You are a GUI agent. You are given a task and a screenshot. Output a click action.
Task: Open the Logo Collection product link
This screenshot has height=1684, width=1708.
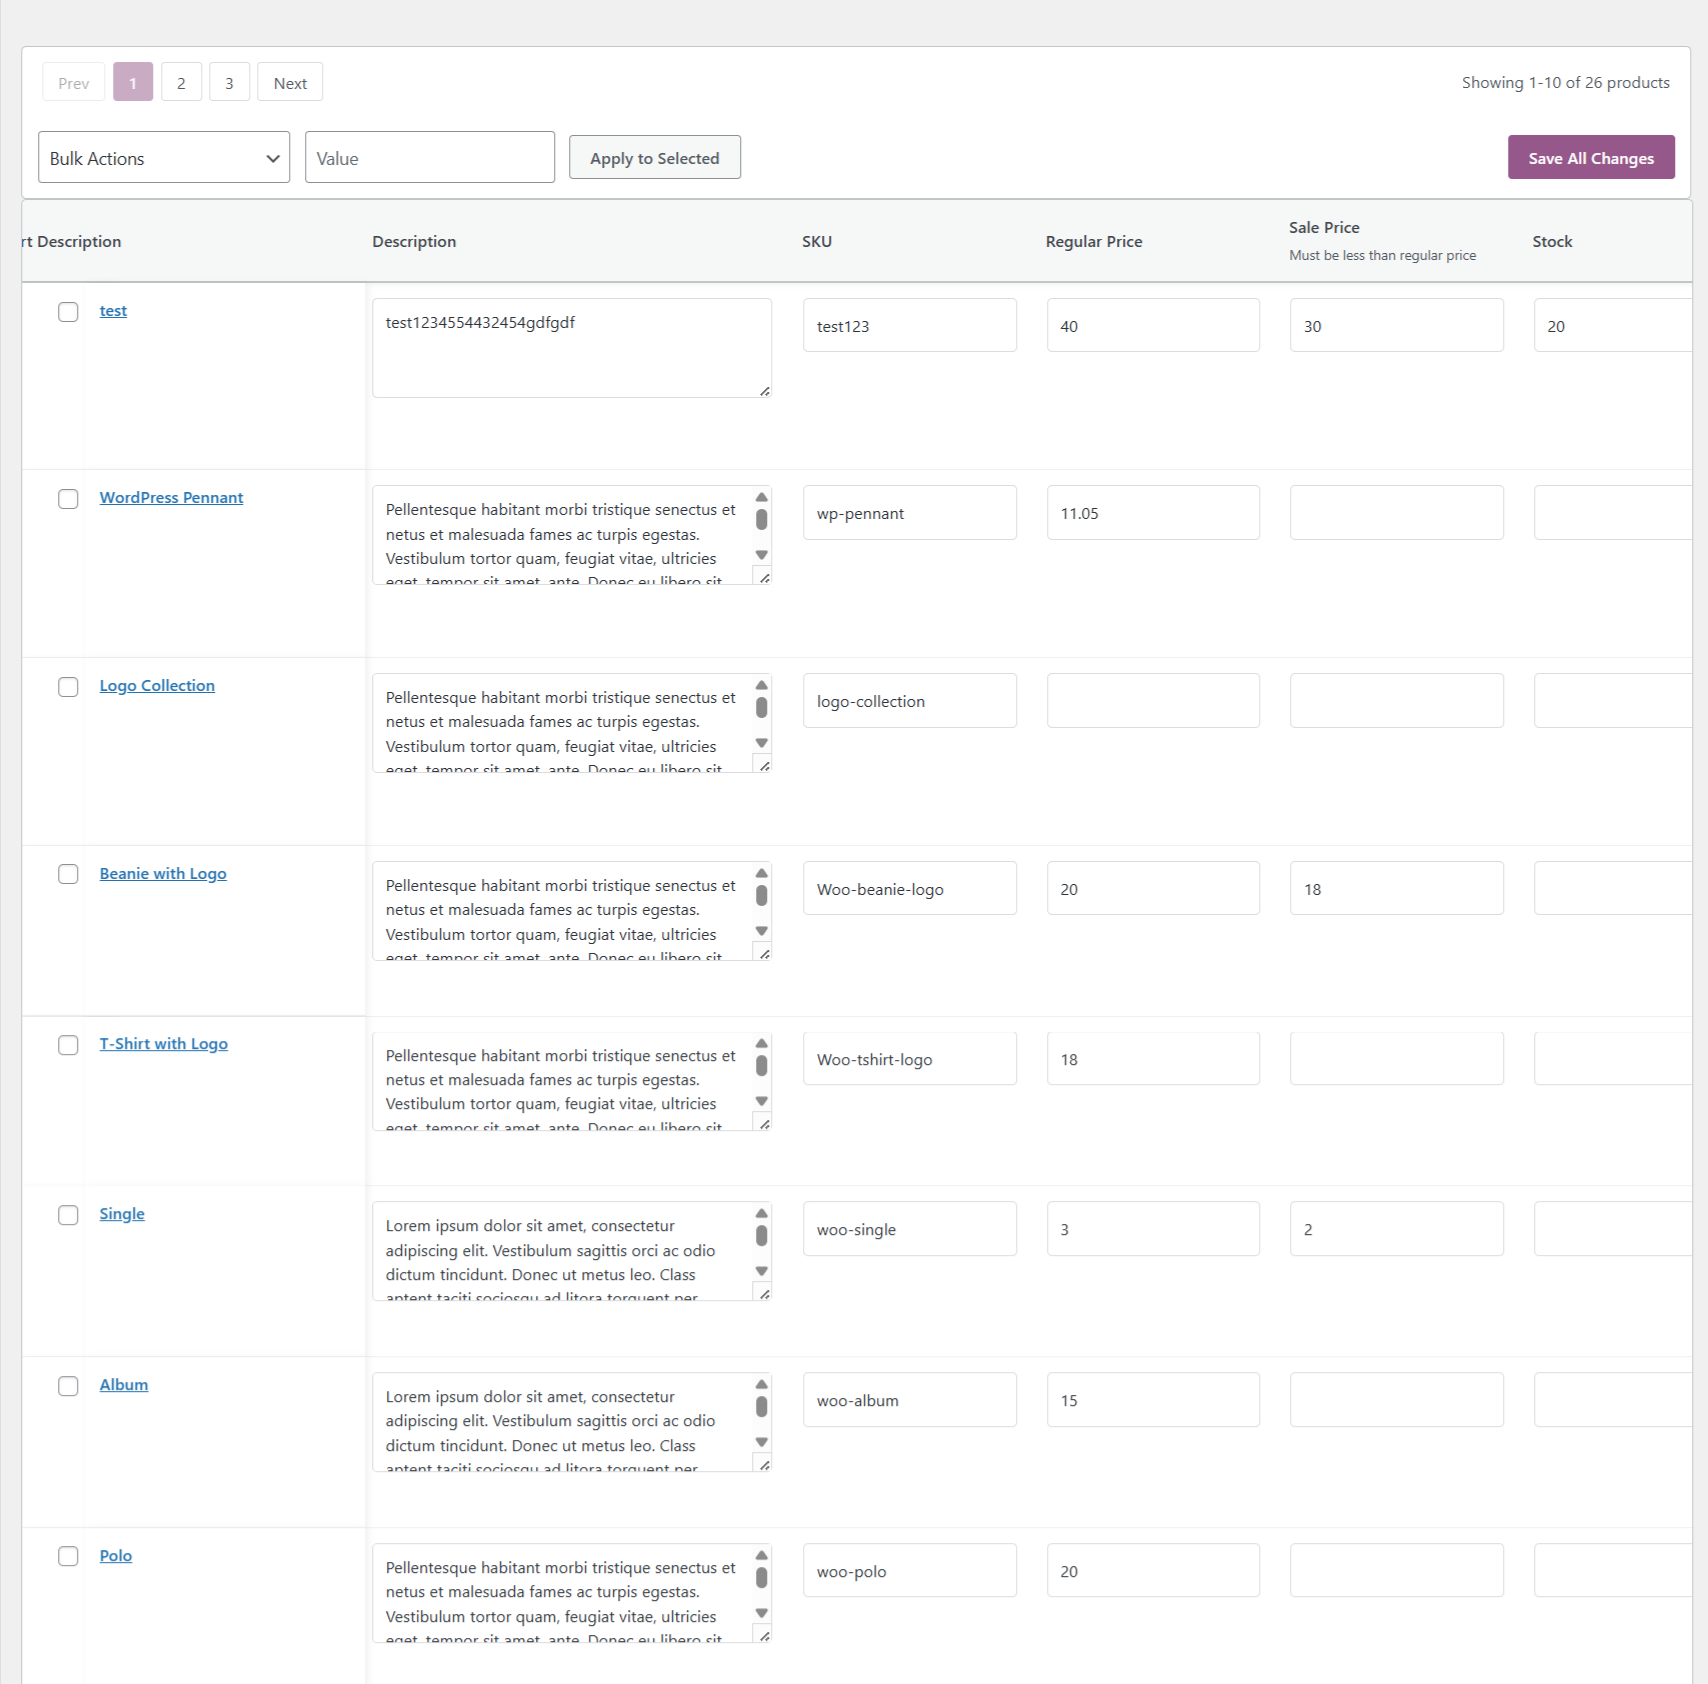click(x=157, y=686)
